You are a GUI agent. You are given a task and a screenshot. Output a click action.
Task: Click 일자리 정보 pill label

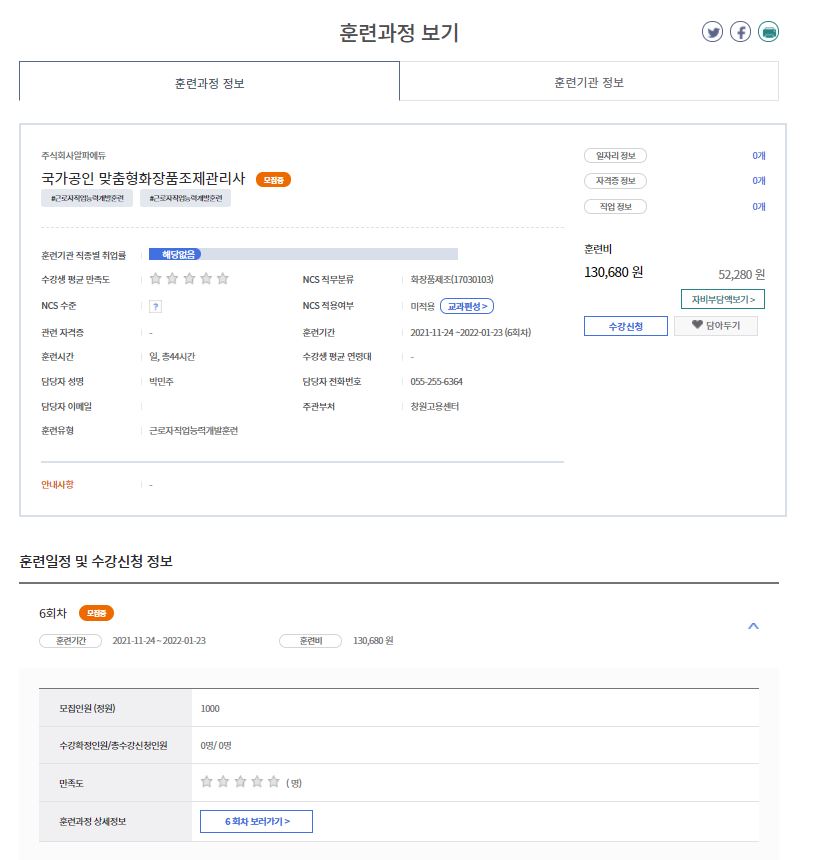[x=615, y=156]
